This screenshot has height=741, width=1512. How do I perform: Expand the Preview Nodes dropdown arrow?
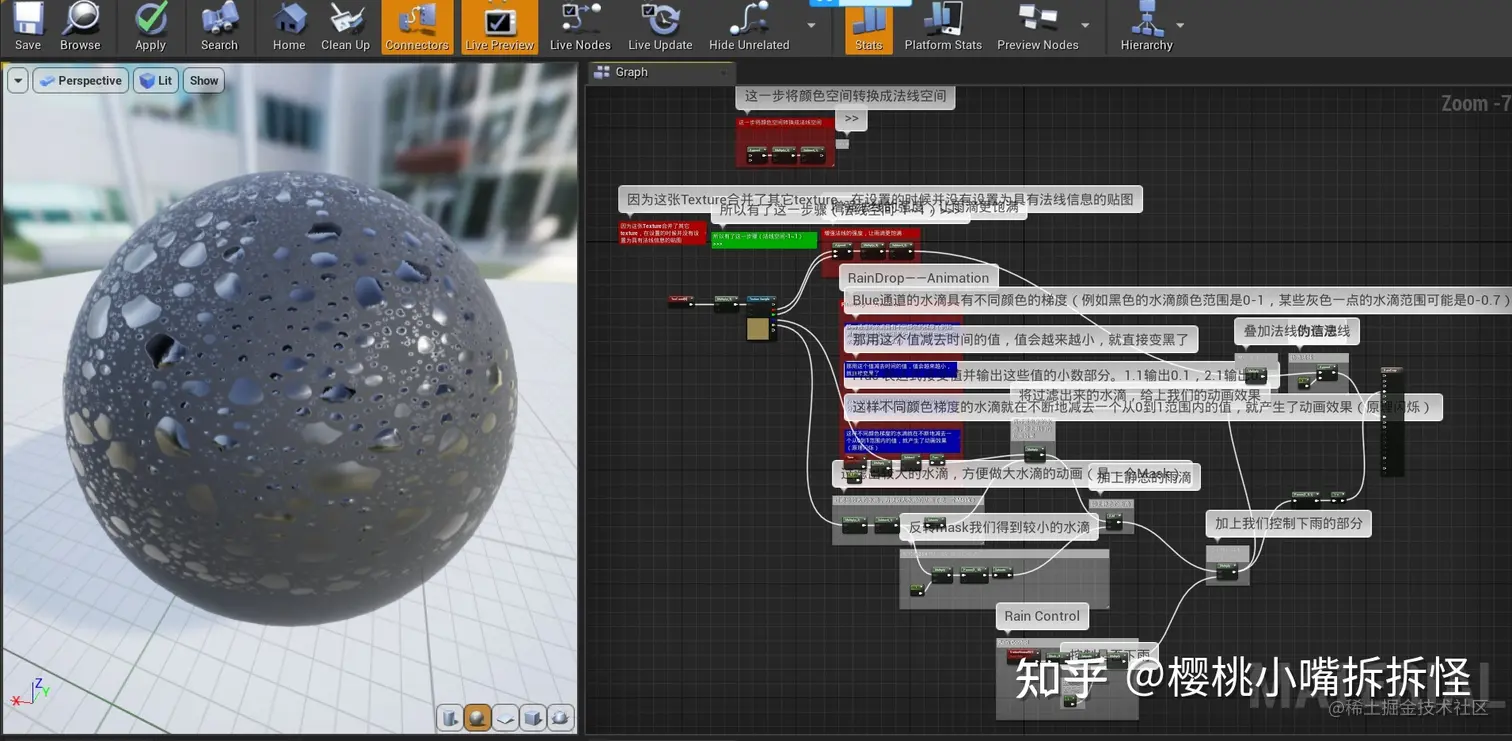click(1085, 26)
